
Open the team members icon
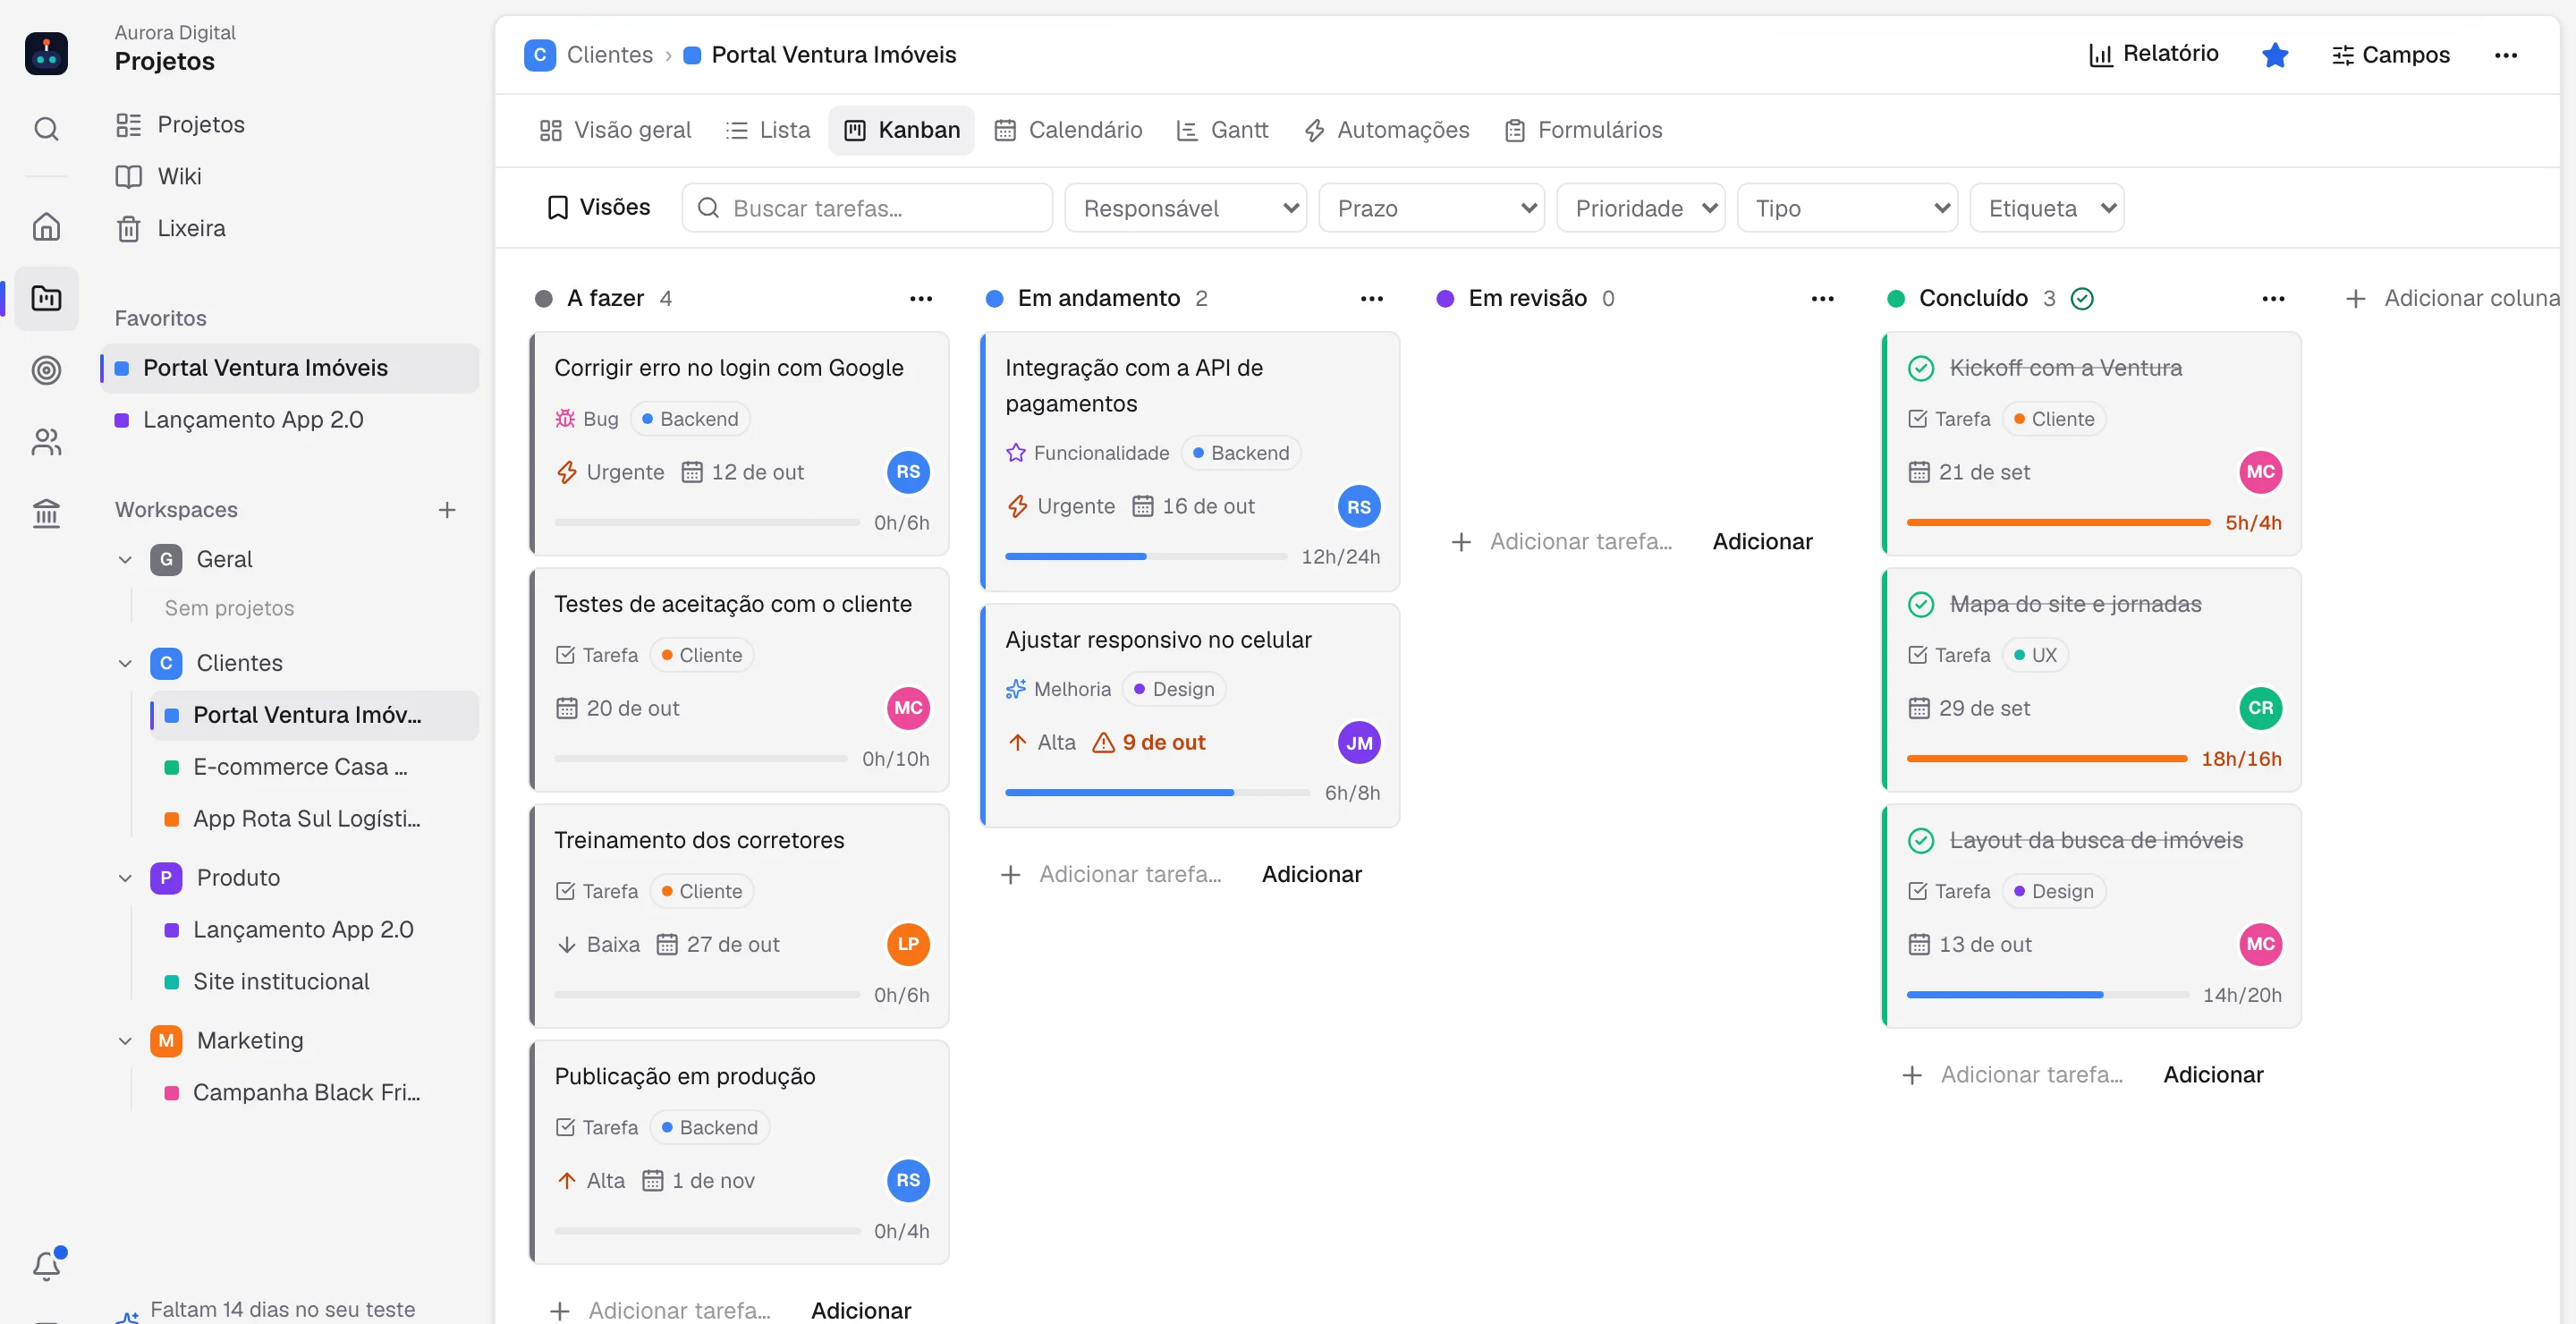[46, 442]
